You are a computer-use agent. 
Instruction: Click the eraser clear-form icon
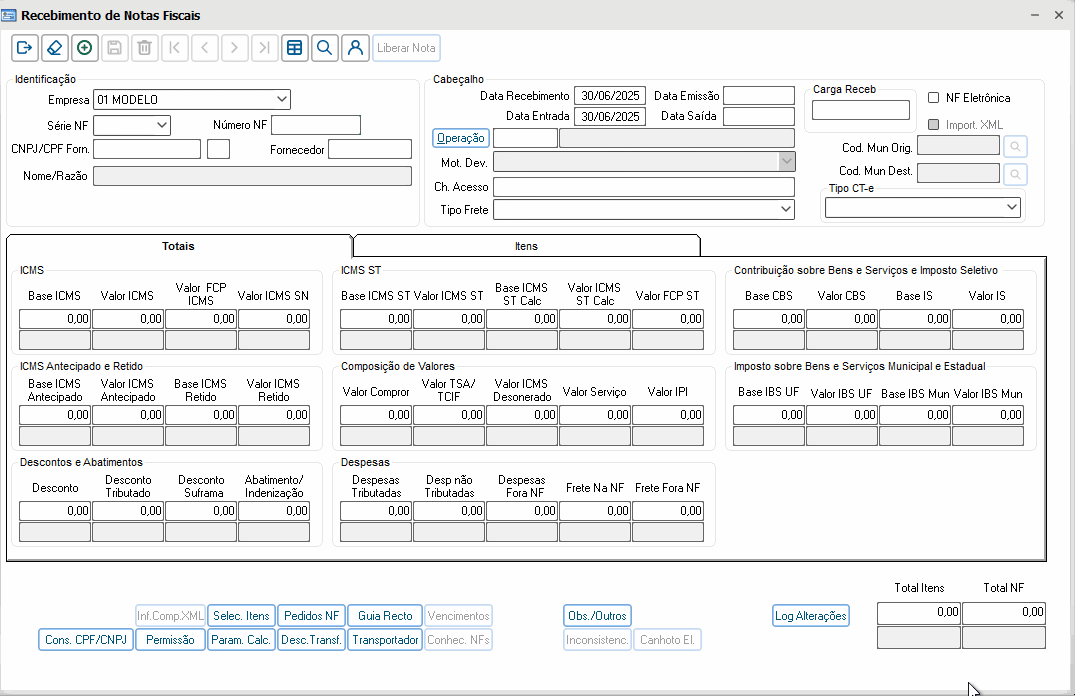pyautogui.click(x=55, y=48)
